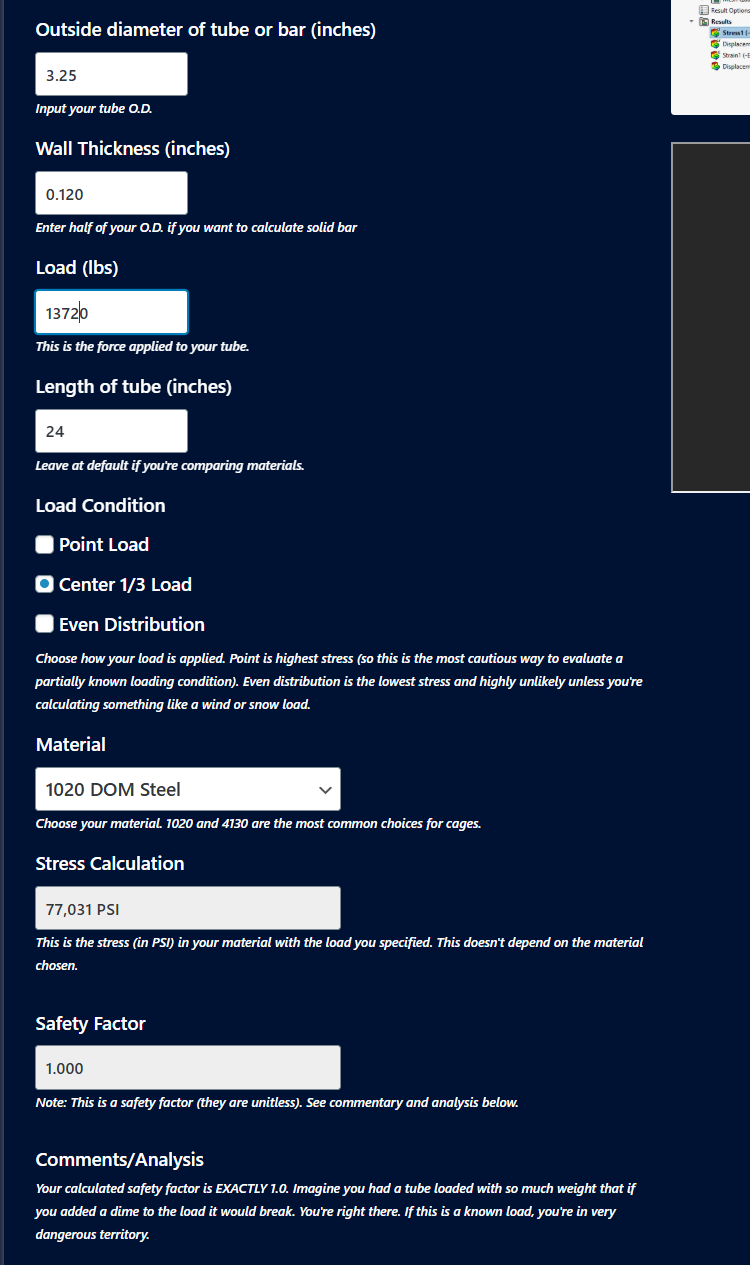Click Displacement plot icon directly below Stress1
Screen dimensions: 750x1265
coord(715,44)
